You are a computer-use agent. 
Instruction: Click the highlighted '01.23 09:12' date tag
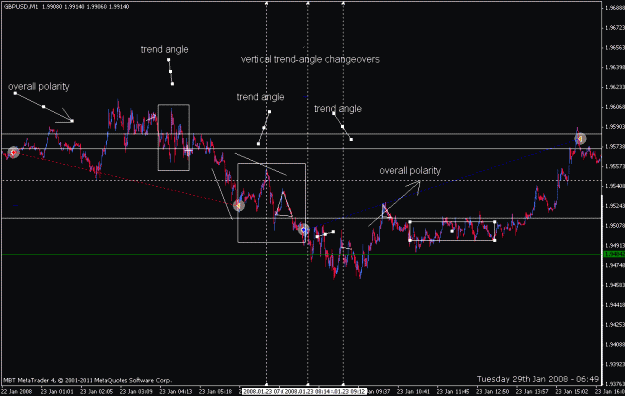[x=350, y=392]
